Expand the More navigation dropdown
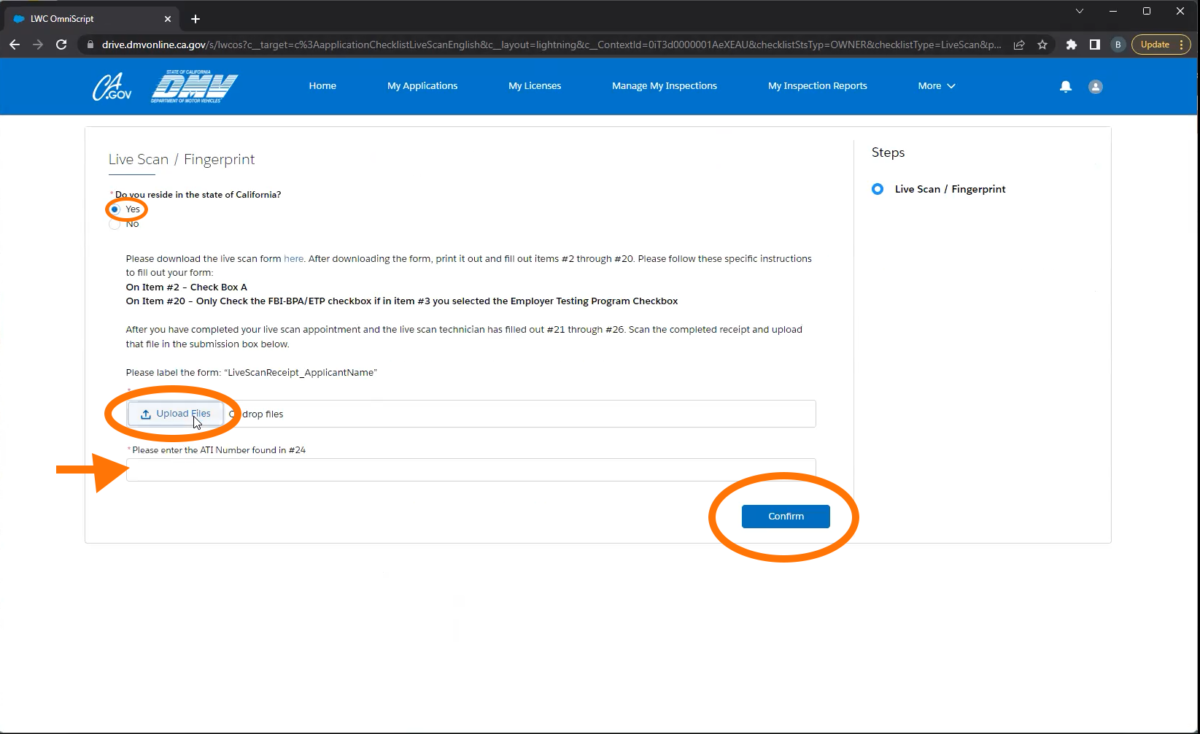This screenshot has height=734, width=1200. (x=936, y=86)
